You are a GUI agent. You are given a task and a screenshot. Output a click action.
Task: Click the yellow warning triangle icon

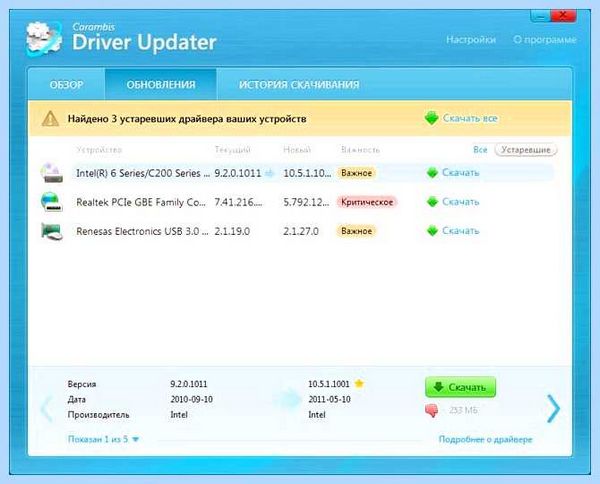coord(50,119)
